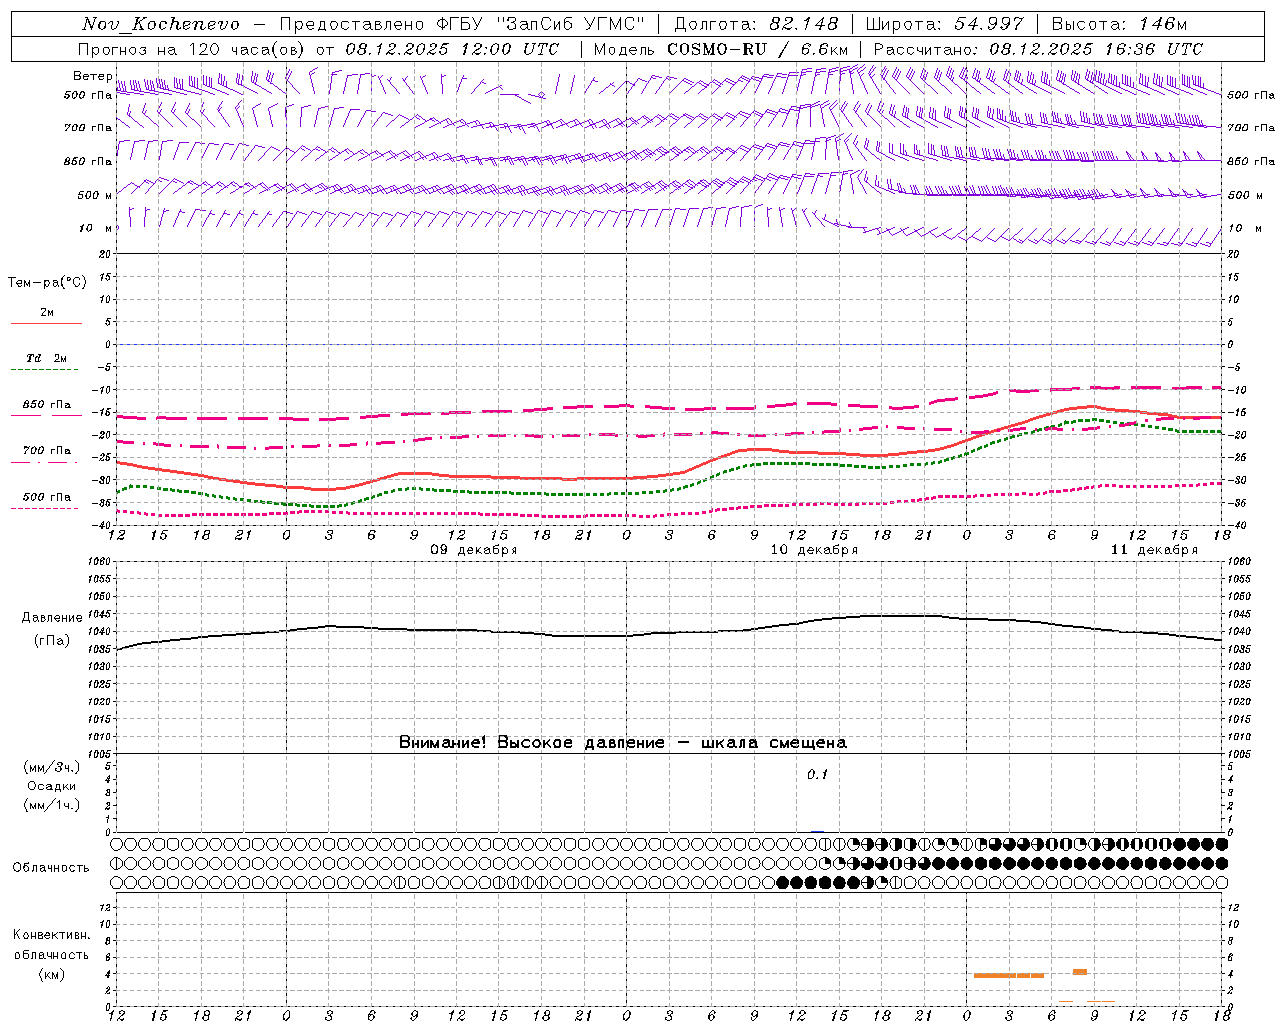
Task: Click the '500 гПа' temperature legend entry
Action: (47, 497)
